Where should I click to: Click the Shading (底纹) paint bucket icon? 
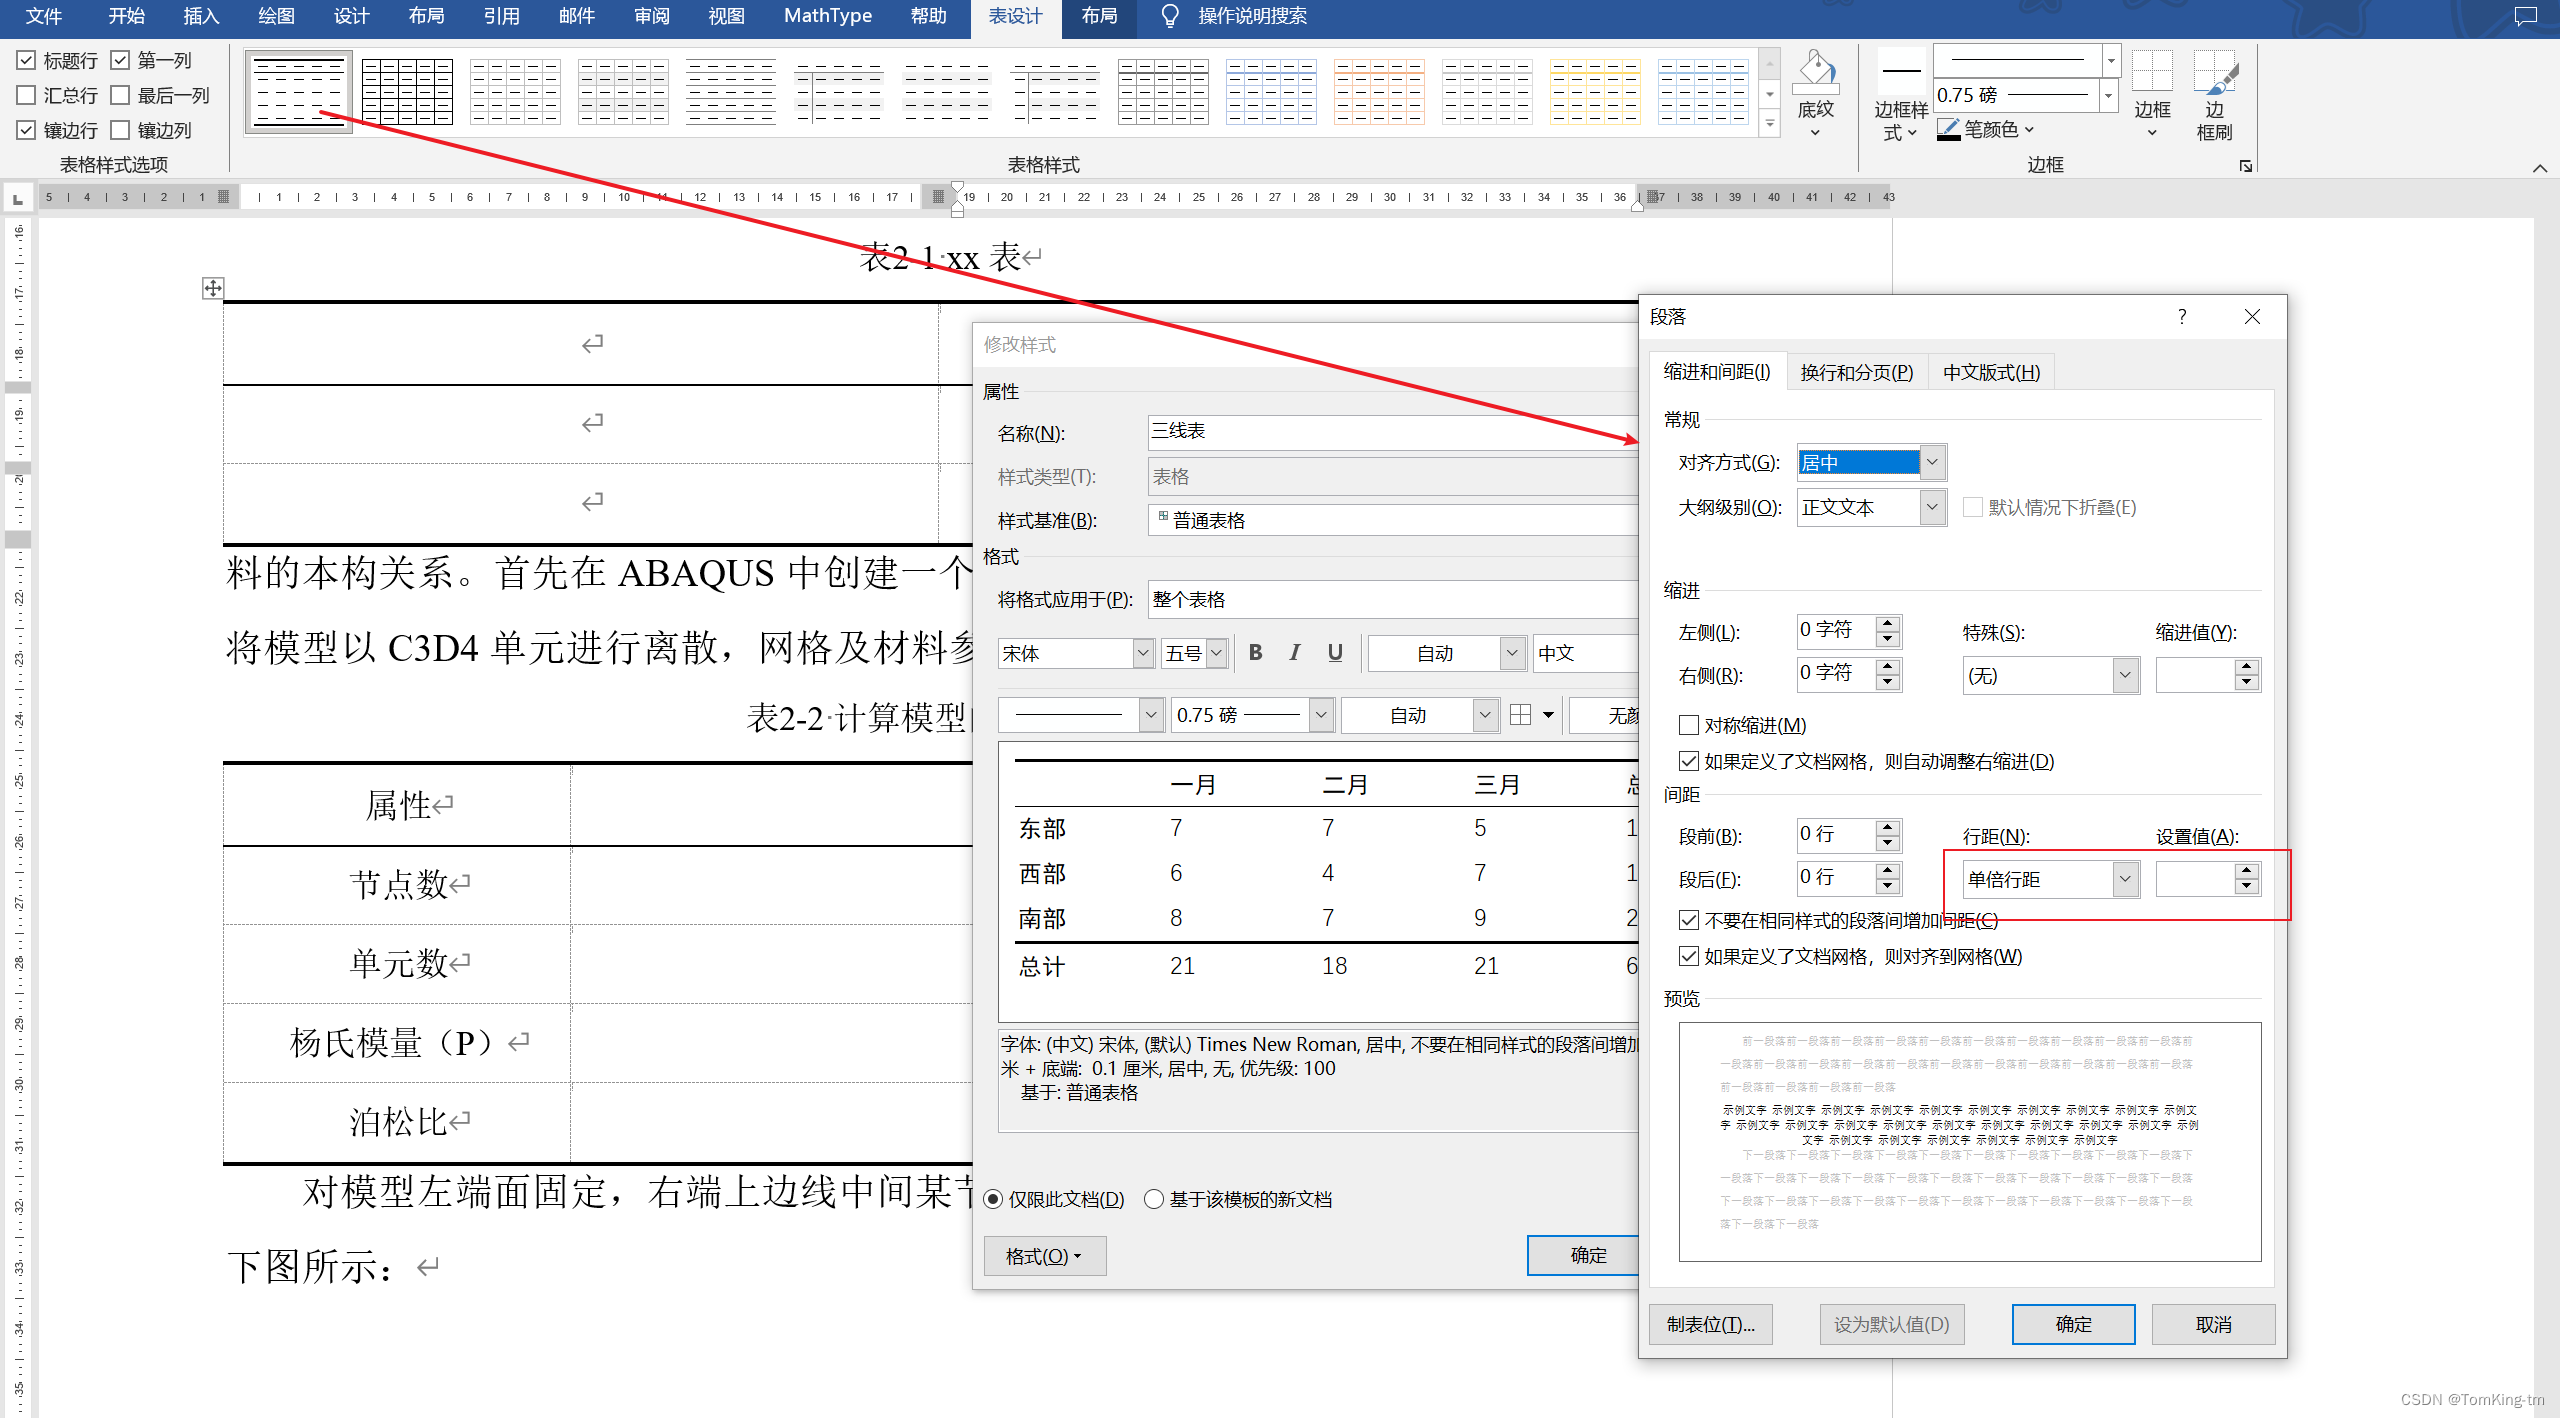[1815, 72]
